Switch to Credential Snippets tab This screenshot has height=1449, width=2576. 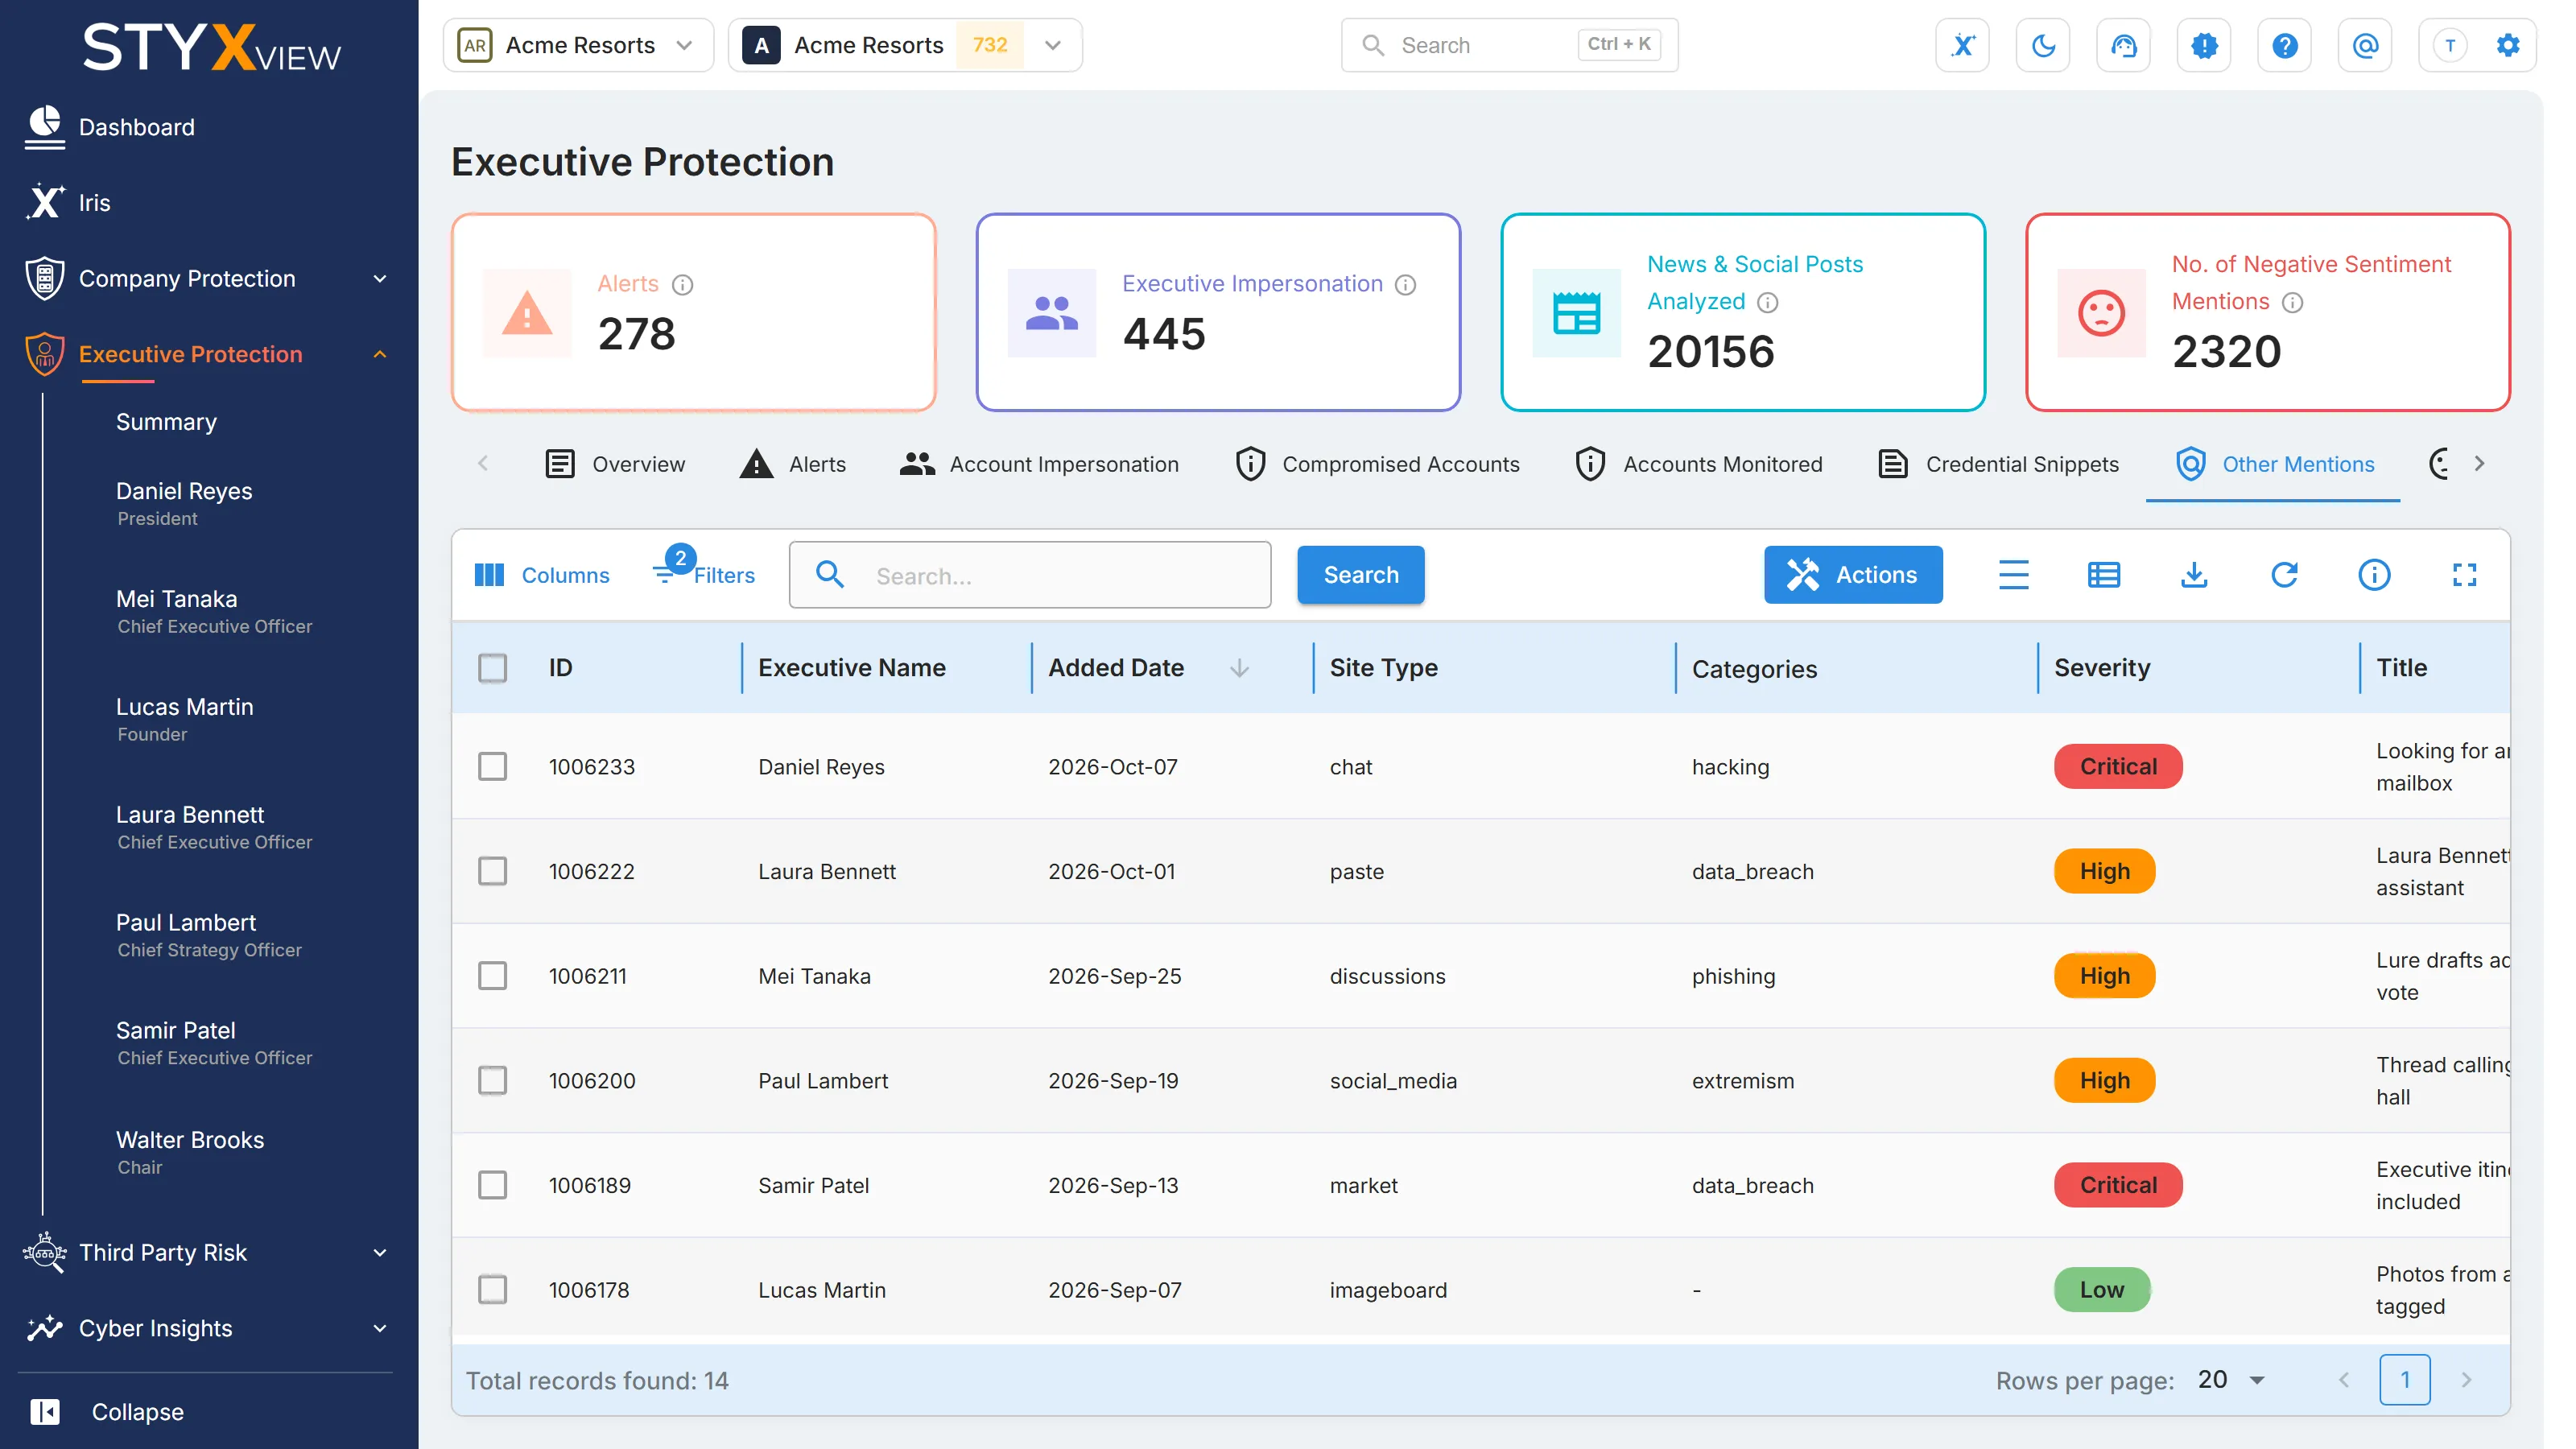tap(1998, 464)
